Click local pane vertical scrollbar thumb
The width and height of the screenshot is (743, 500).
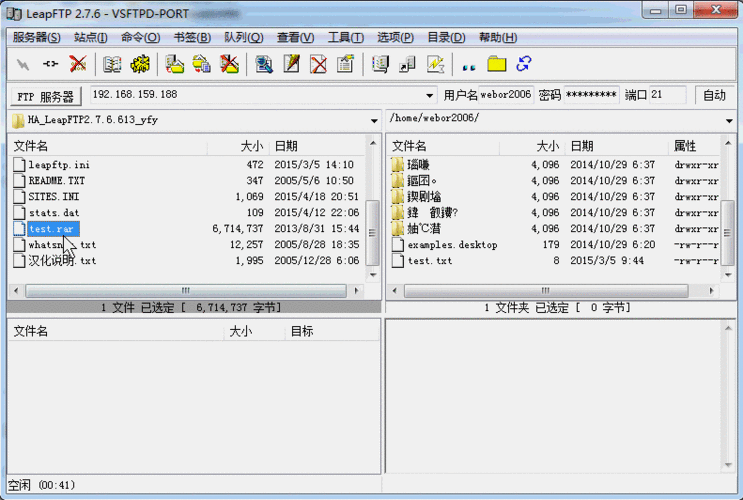373,233
